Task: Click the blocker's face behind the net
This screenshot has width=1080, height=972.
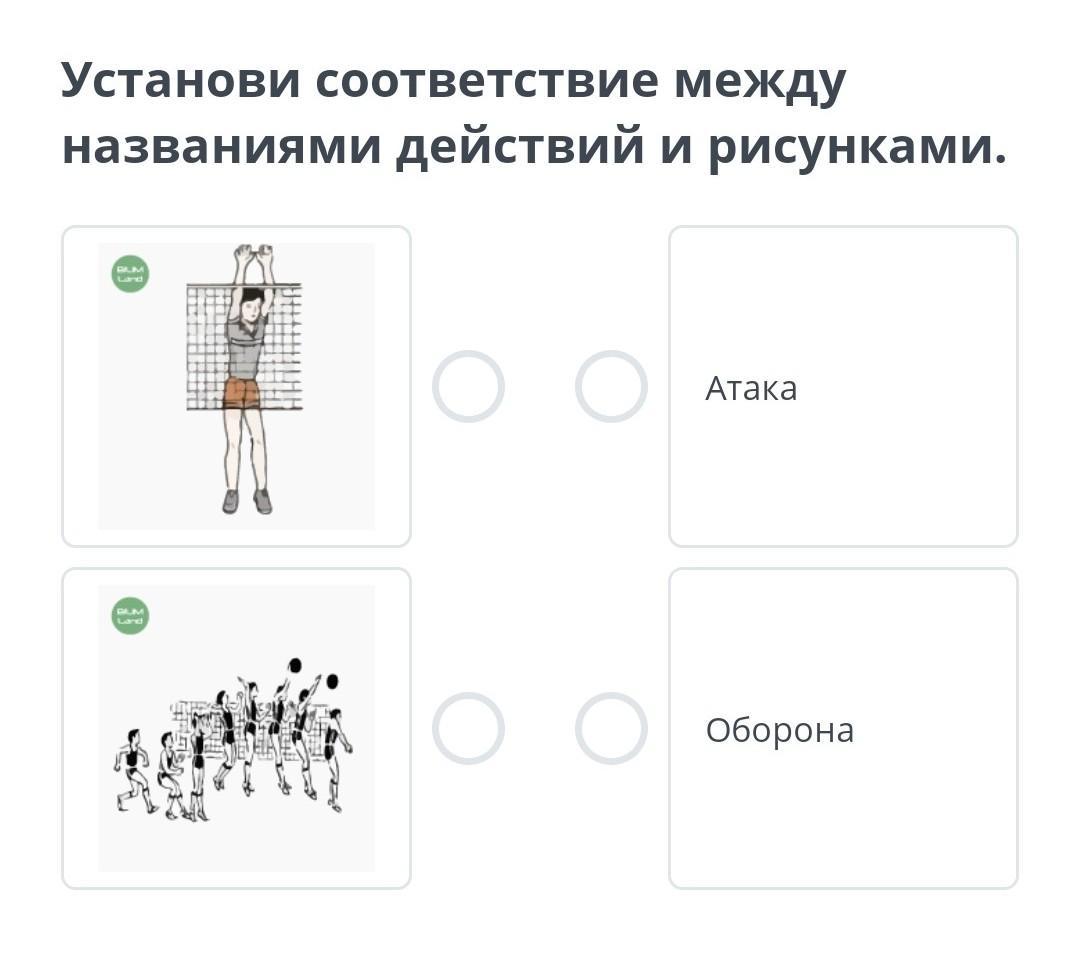Action: click(x=252, y=308)
